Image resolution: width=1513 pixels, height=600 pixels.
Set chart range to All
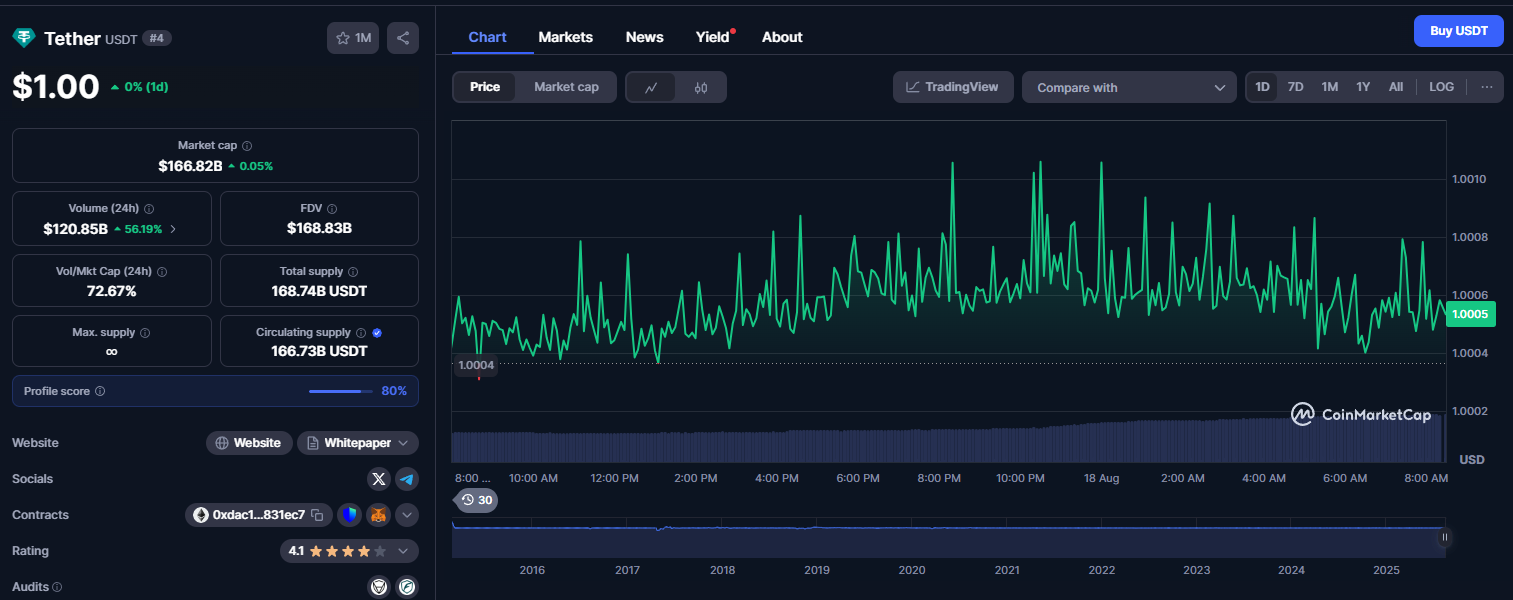1396,87
